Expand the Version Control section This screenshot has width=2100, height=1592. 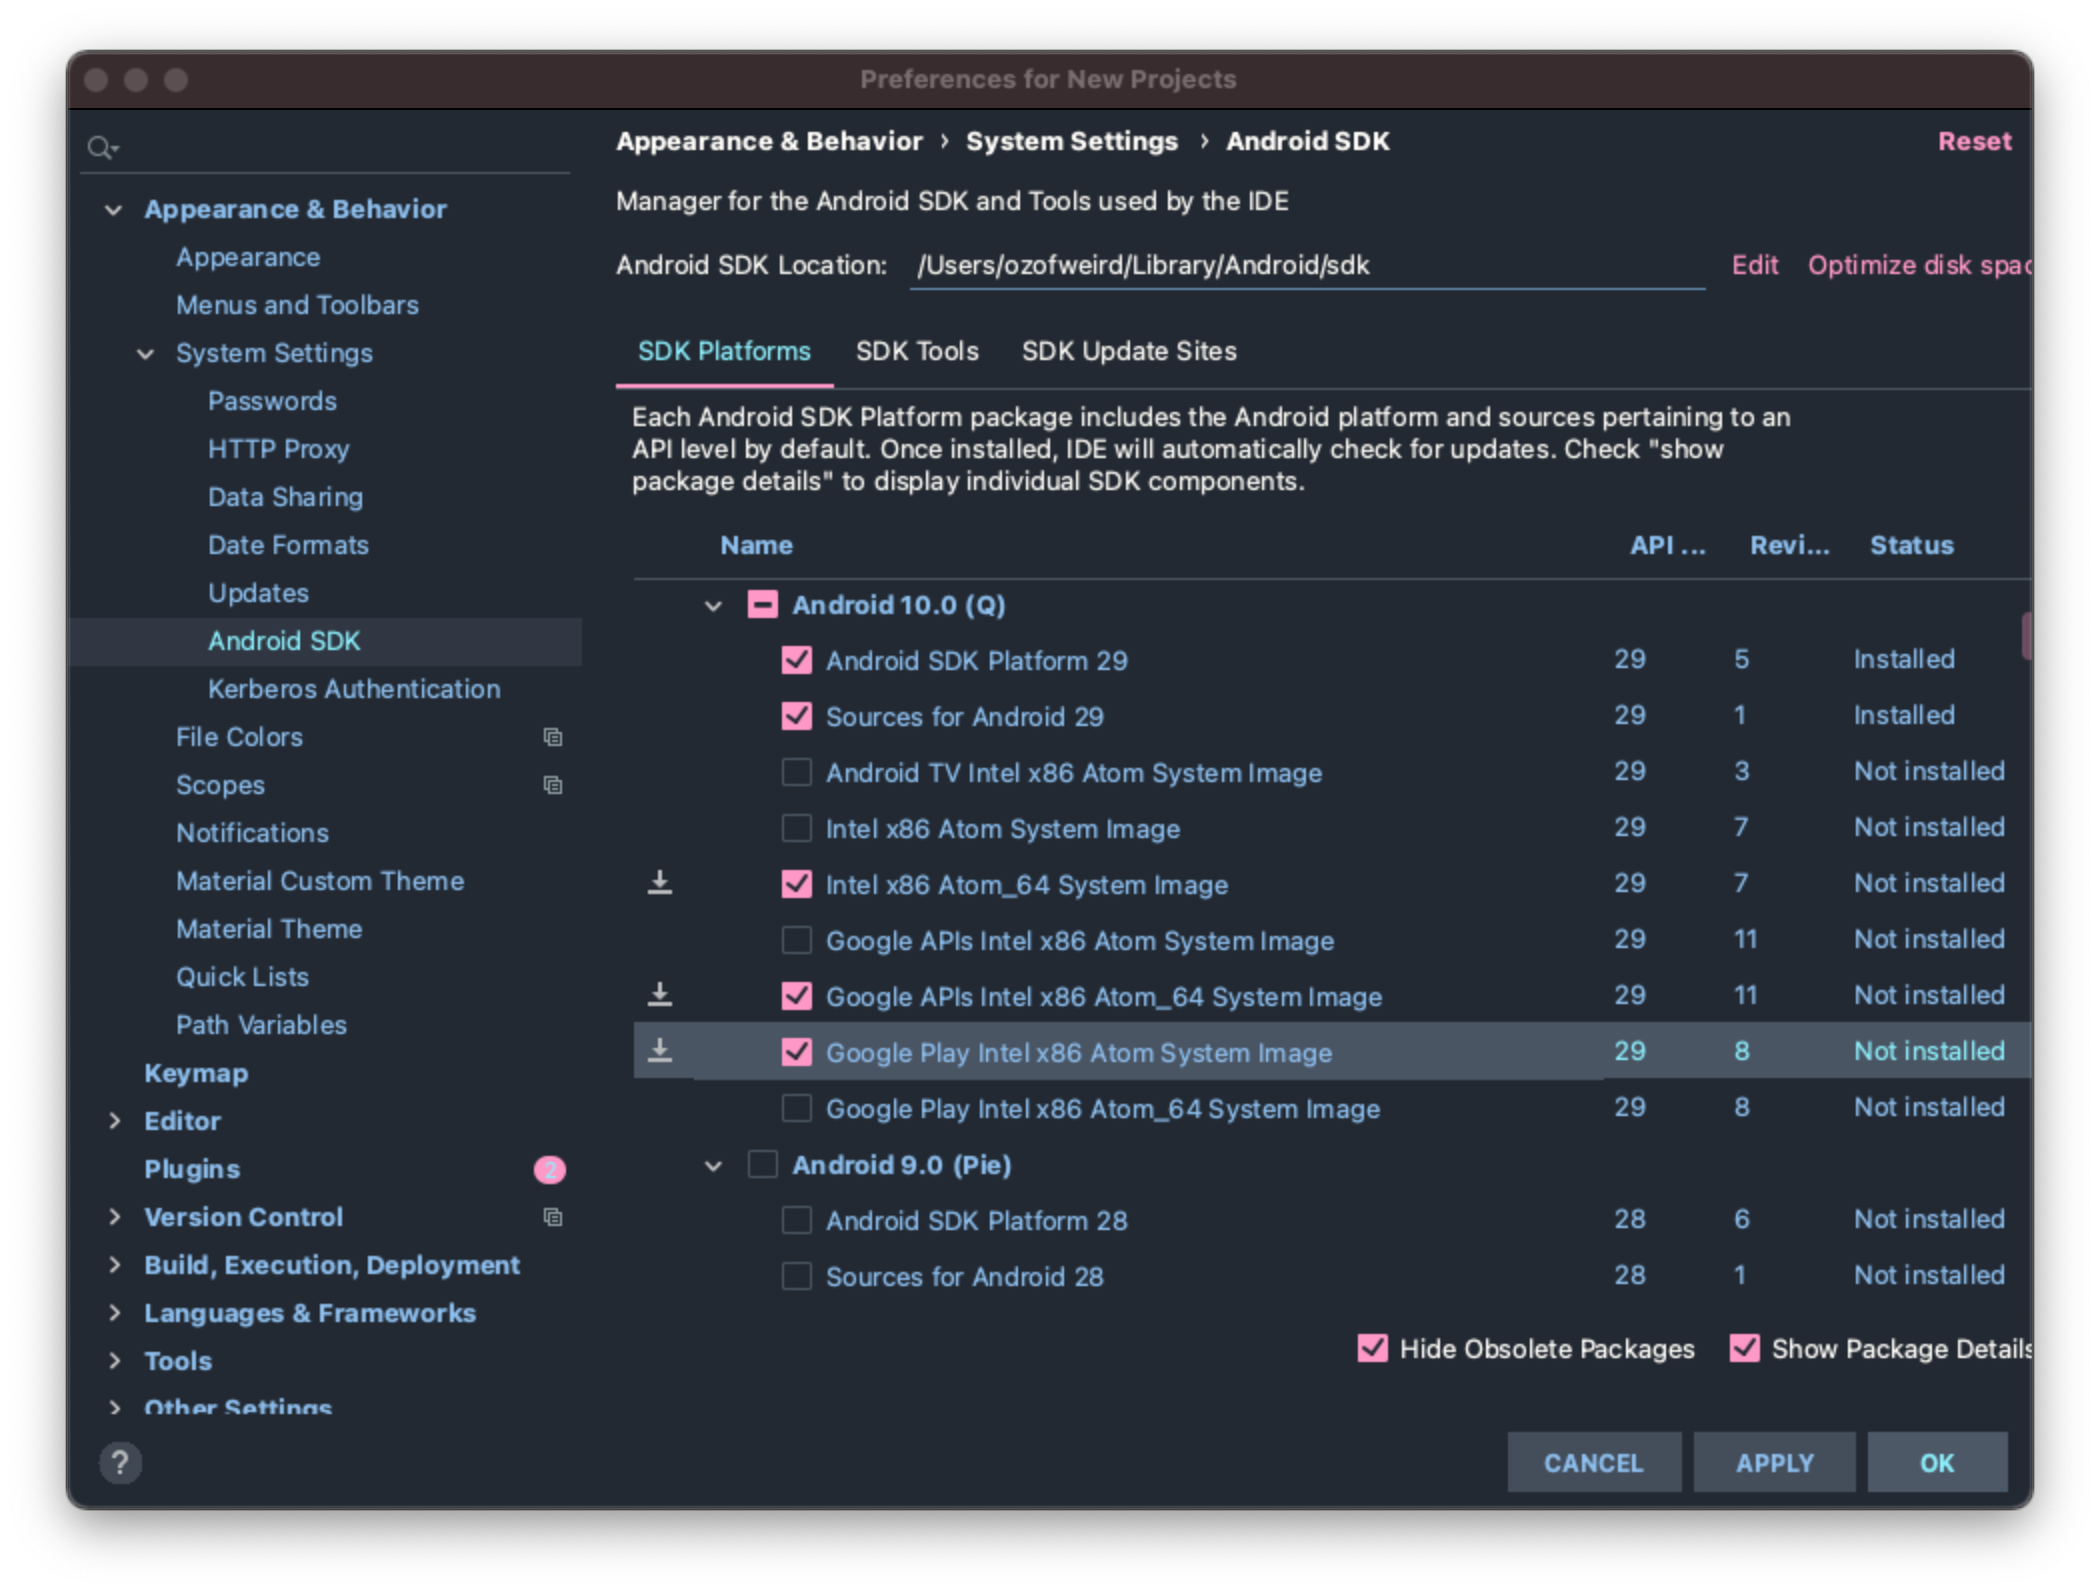pyautogui.click(x=114, y=1217)
